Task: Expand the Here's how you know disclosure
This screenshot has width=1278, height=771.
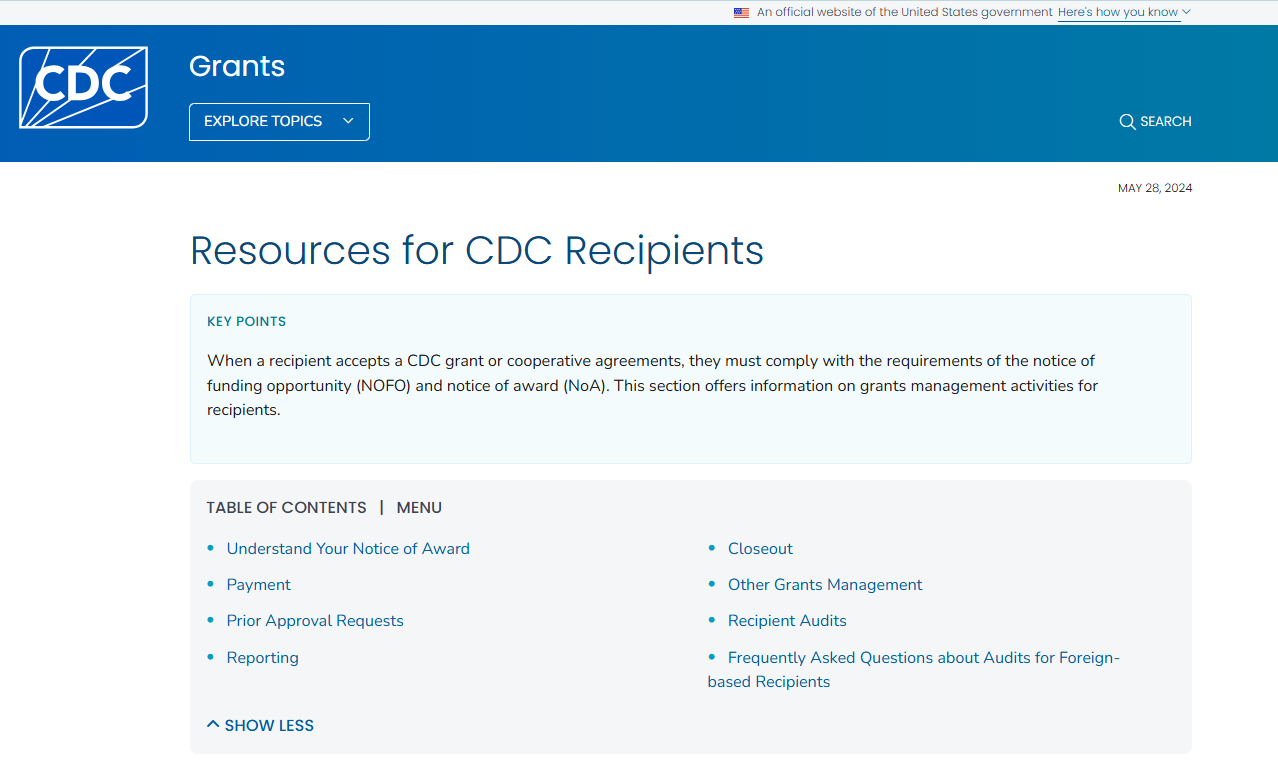Action: coord(1119,12)
